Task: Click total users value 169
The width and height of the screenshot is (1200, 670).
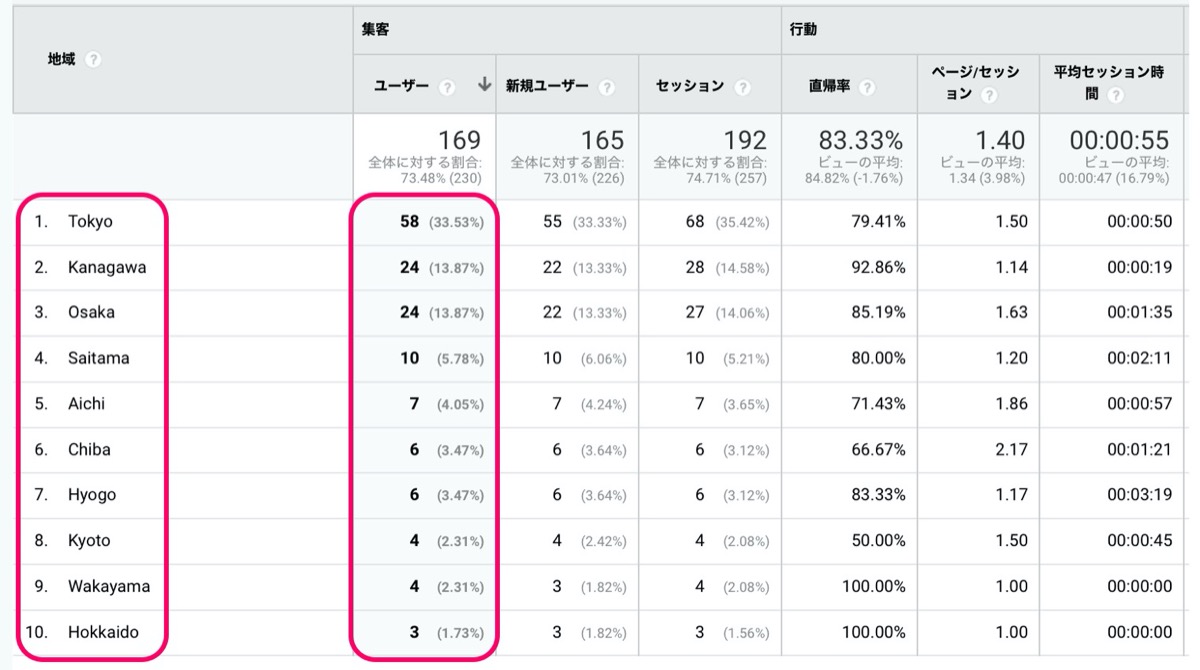Action: 459,141
